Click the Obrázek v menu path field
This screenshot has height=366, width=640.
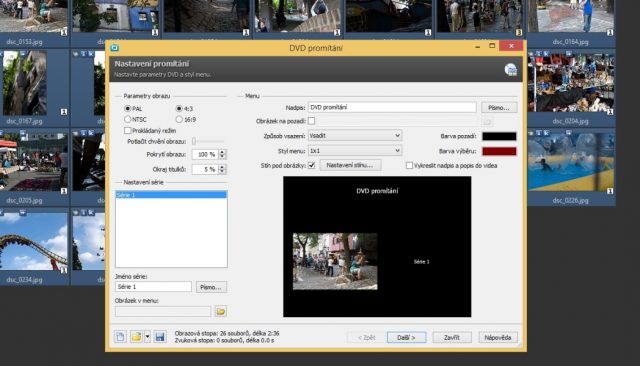click(163, 311)
